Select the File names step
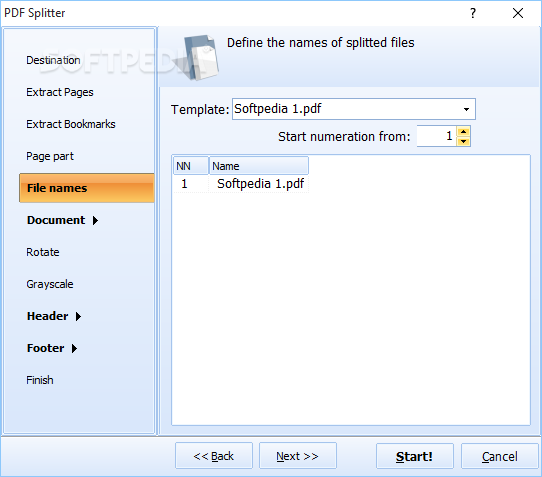 tap(87, 188)
